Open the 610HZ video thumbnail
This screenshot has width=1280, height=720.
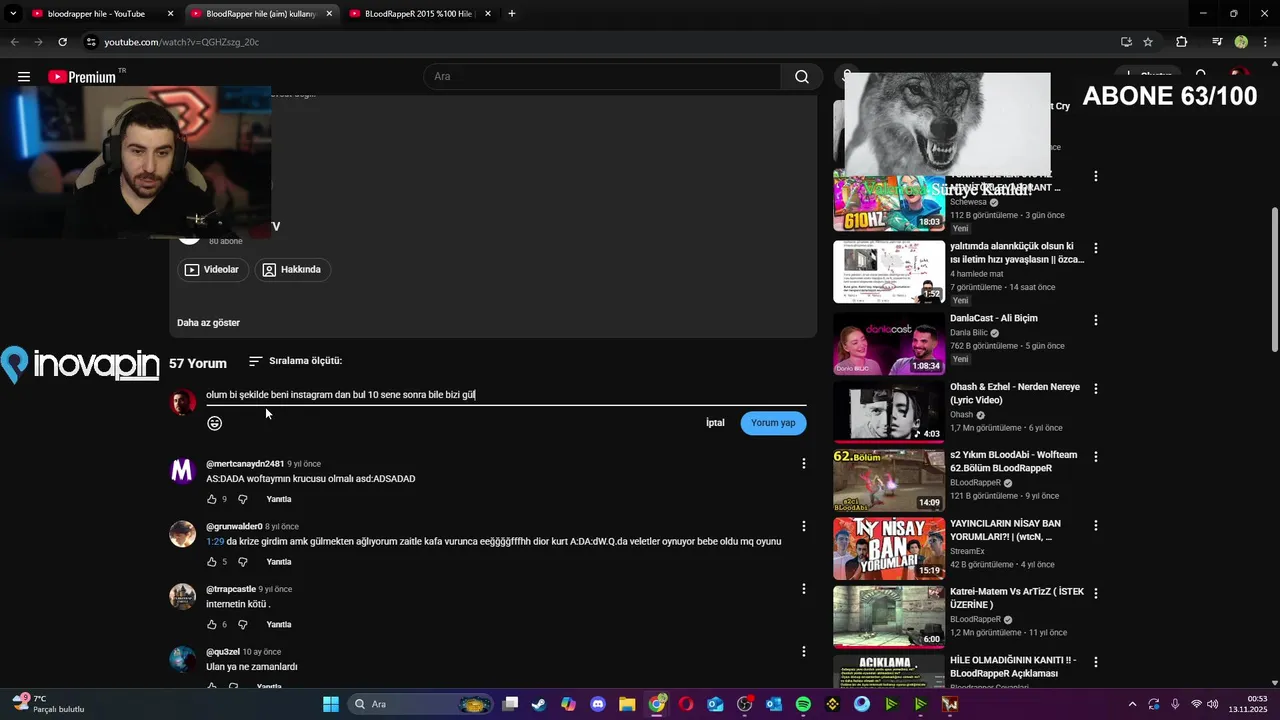pos(889,202)
